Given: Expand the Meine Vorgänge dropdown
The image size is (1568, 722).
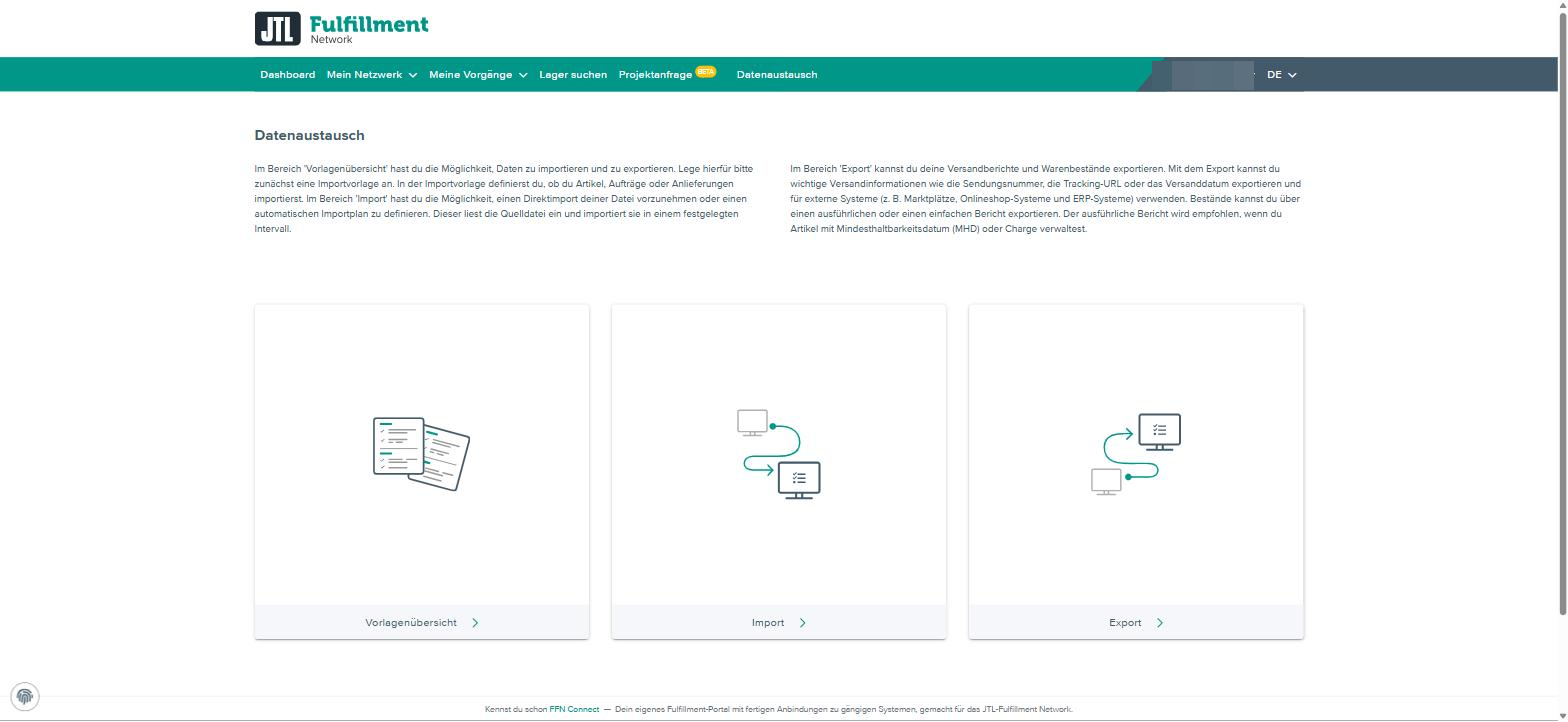Looking at the screenshot, I should (x=478, y=75).
